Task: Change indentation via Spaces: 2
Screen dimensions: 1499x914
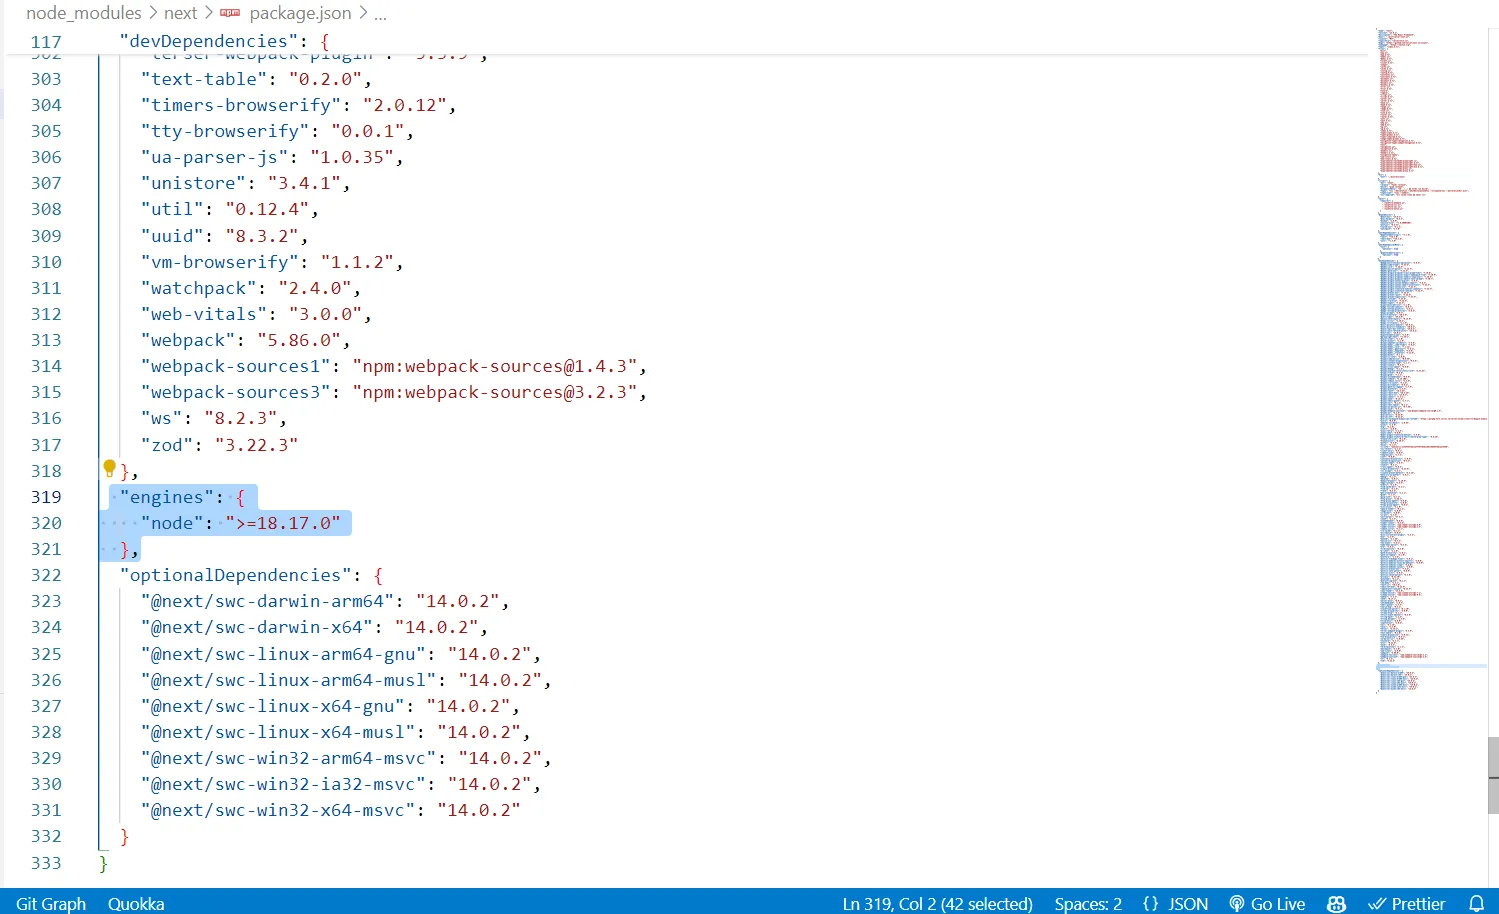Action: (1088, 903)
